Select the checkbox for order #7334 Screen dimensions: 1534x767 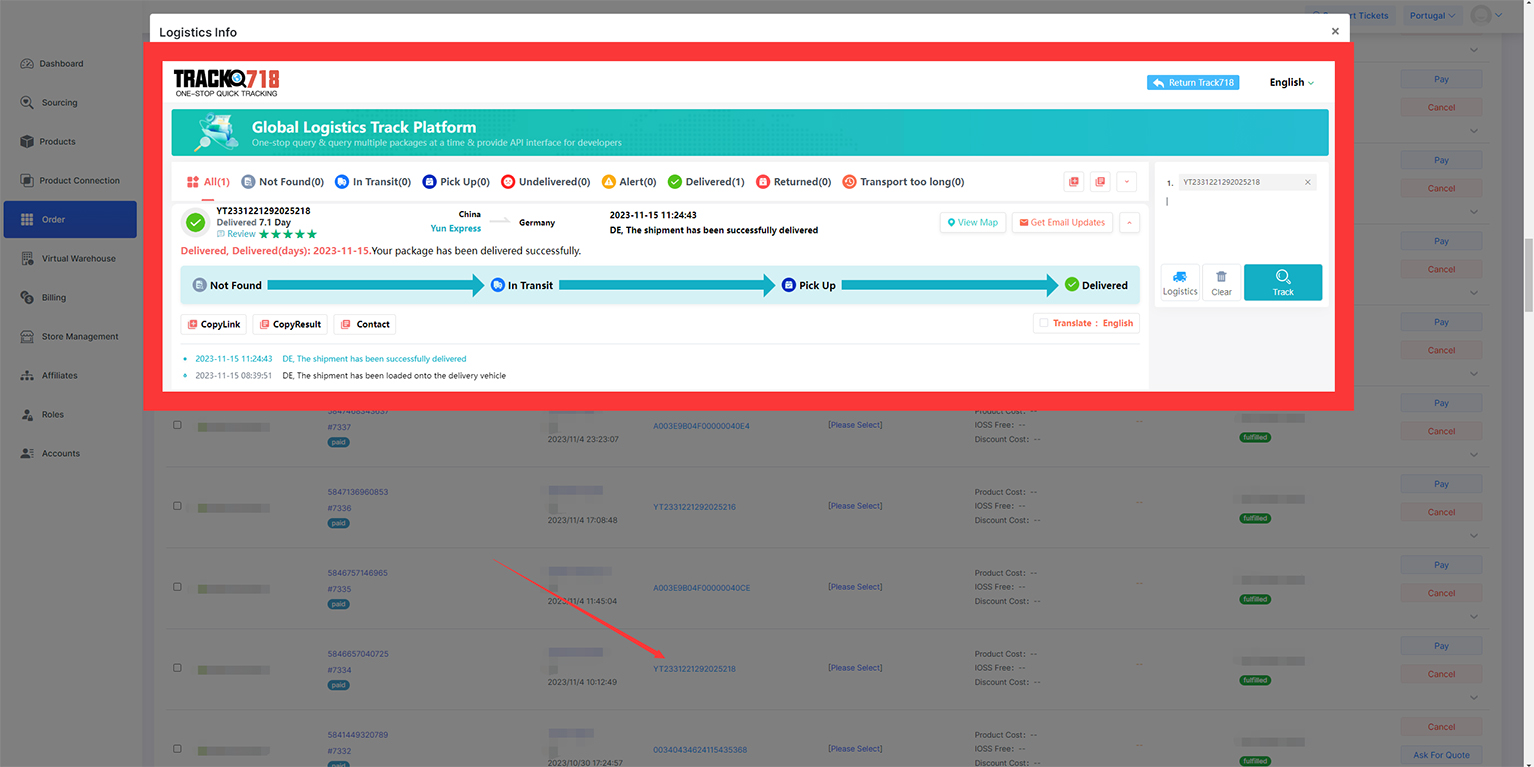pos(178,668)
